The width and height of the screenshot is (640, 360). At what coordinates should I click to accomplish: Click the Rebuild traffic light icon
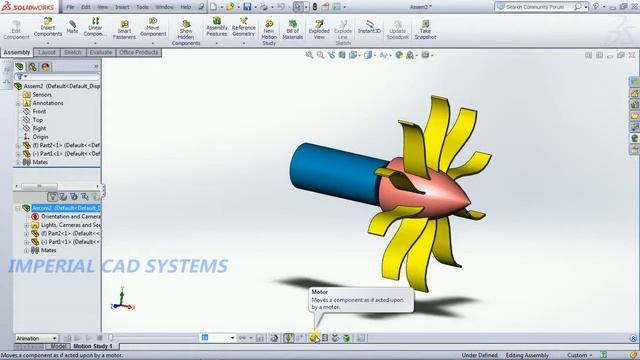click(315, 7)
